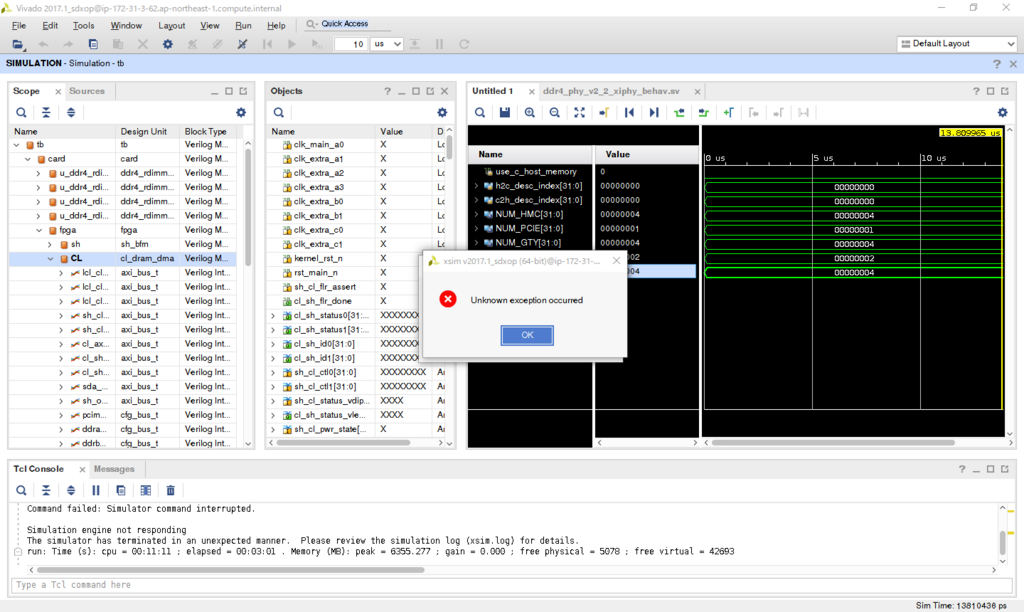Expand all in the Scope panel
The height and width of the screenshot is (612, 1024).
pos(71,112)
